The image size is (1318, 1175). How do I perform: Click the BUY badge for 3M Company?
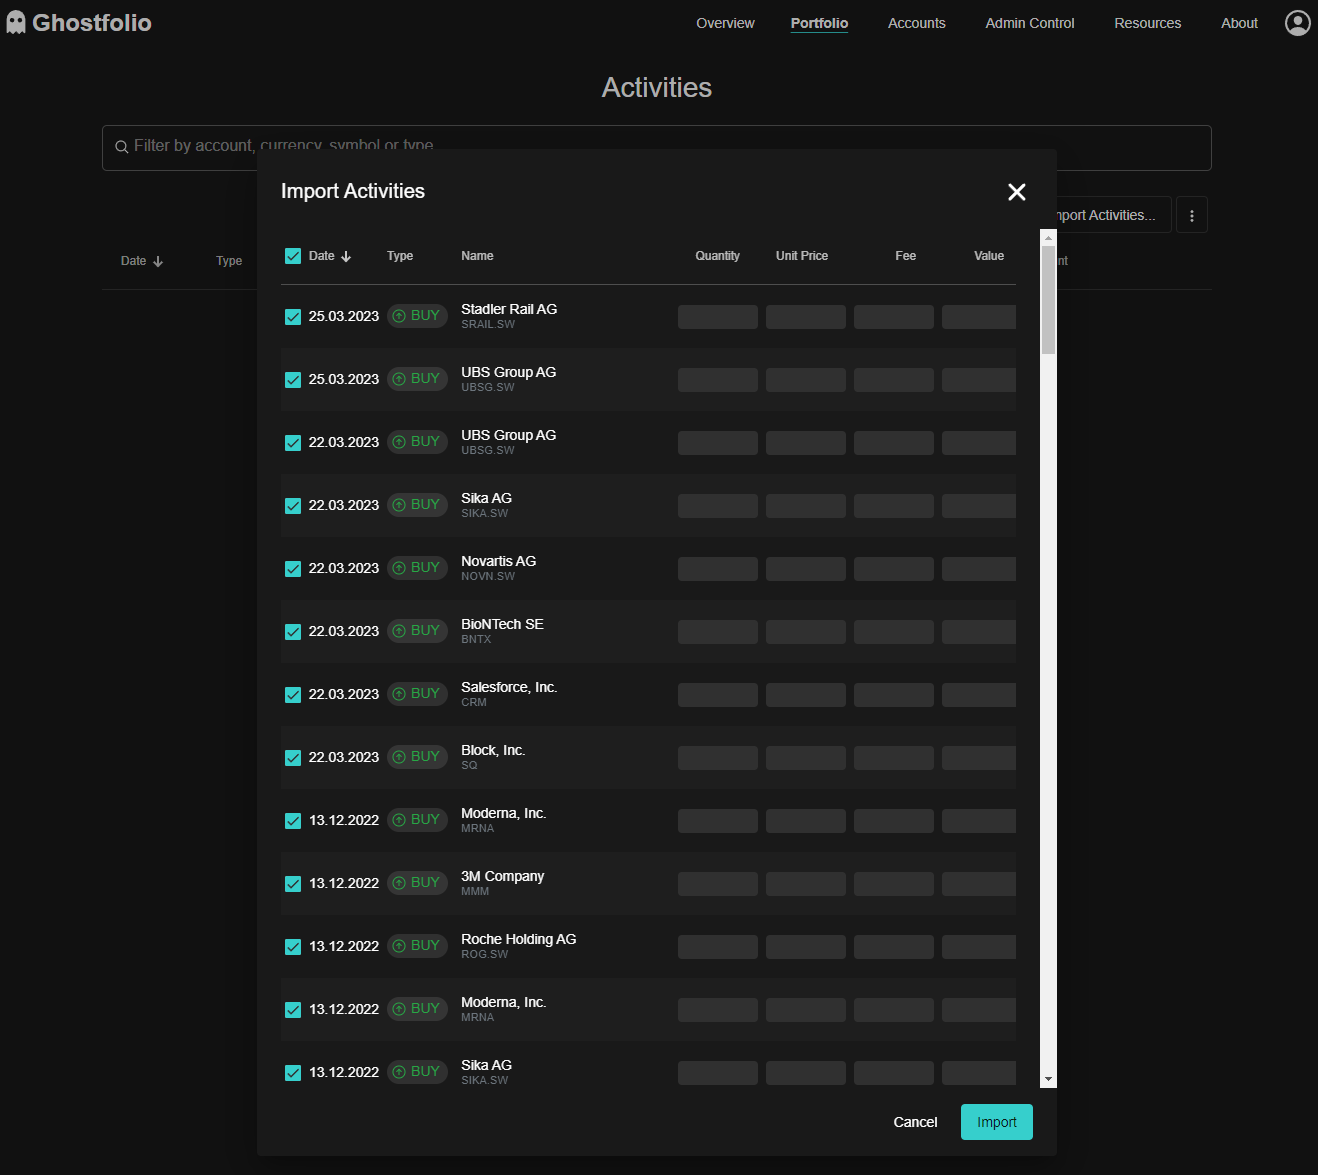[417, 882]
